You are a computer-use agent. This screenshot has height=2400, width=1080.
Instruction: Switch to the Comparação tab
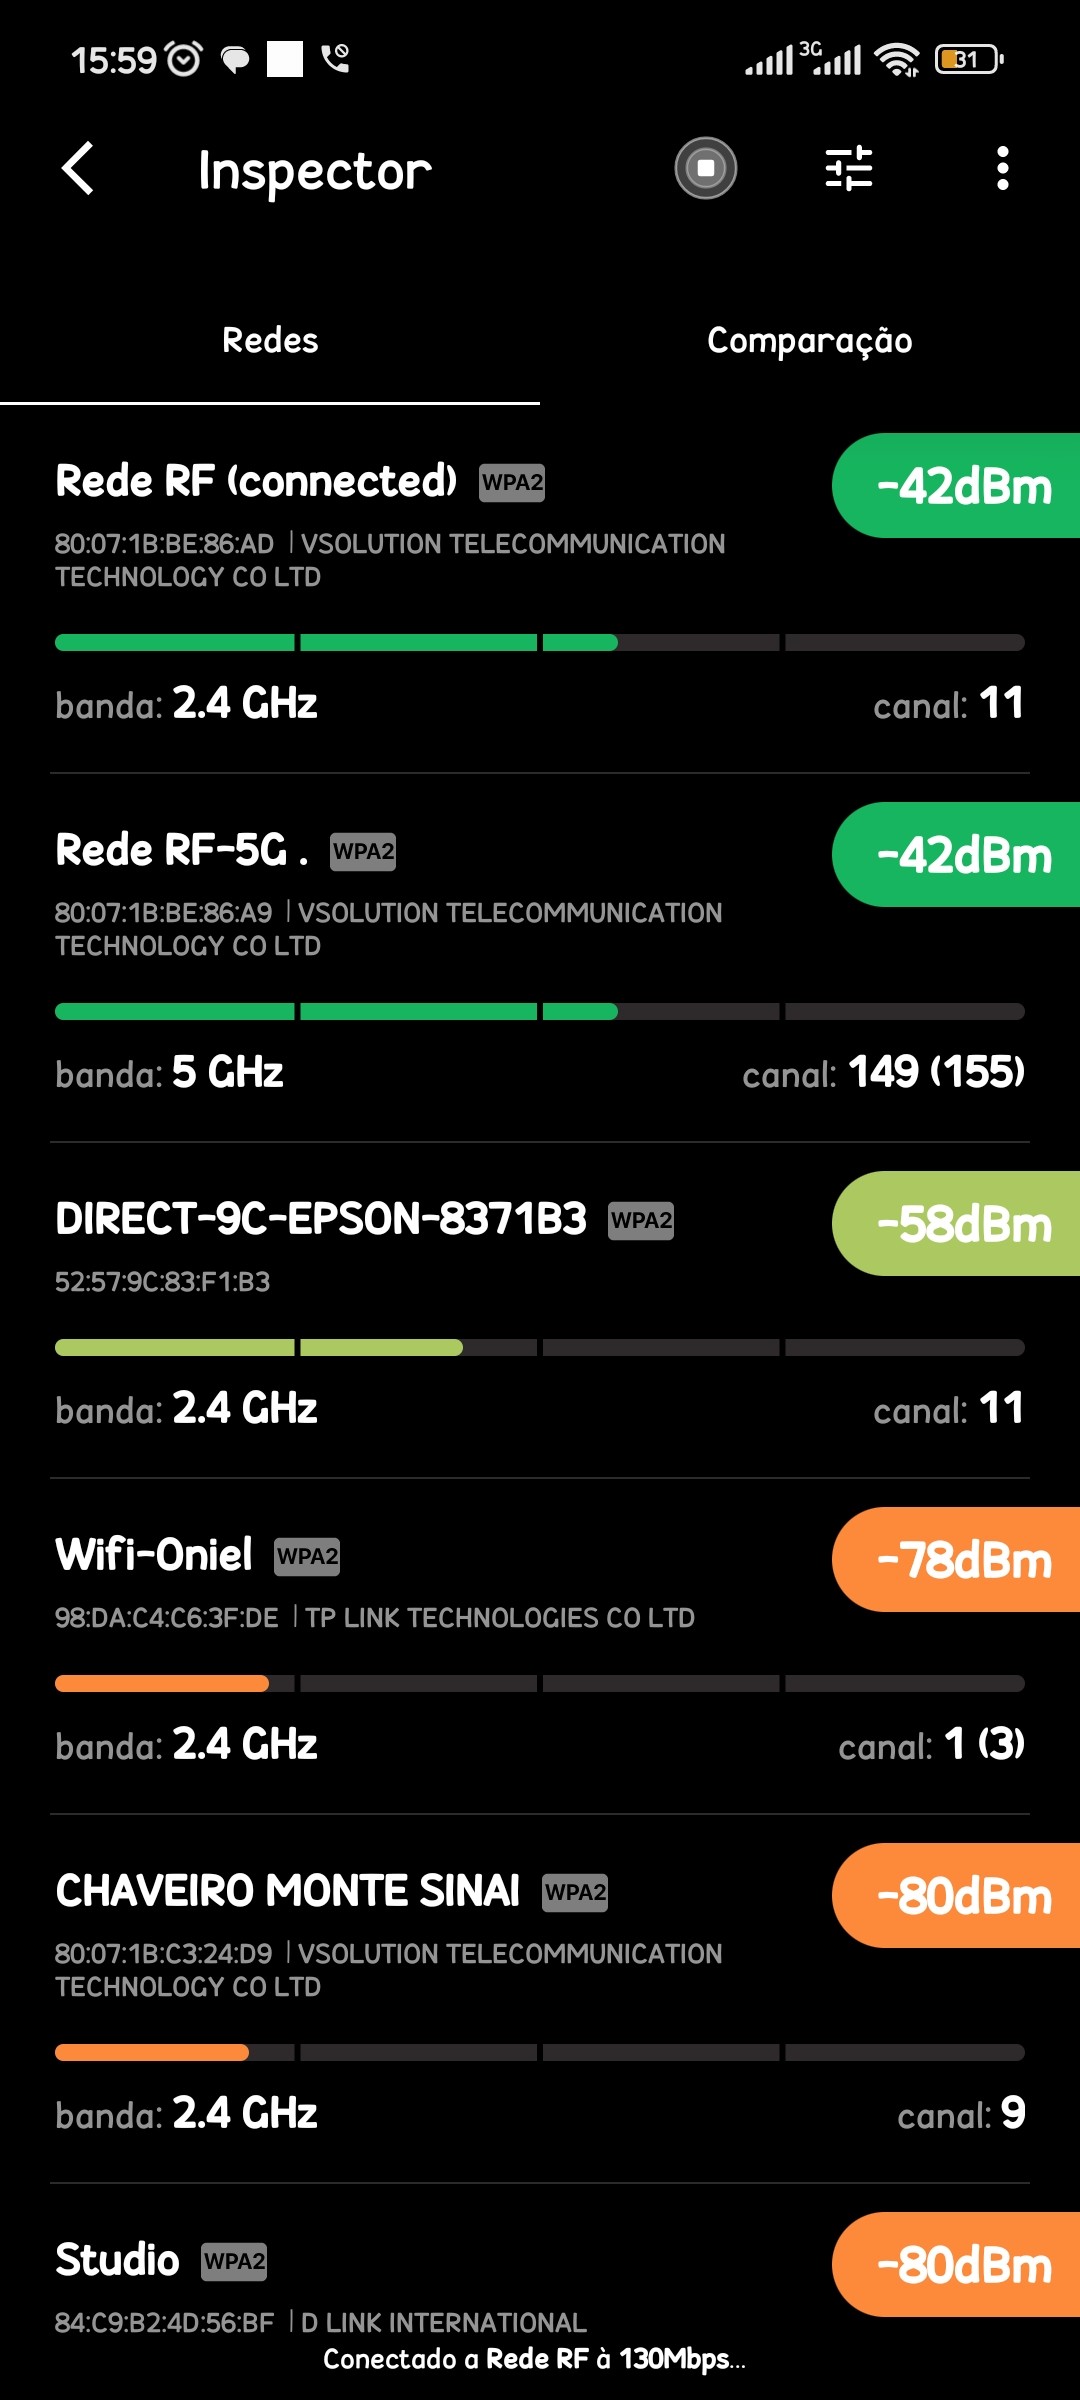coord(809,341)
